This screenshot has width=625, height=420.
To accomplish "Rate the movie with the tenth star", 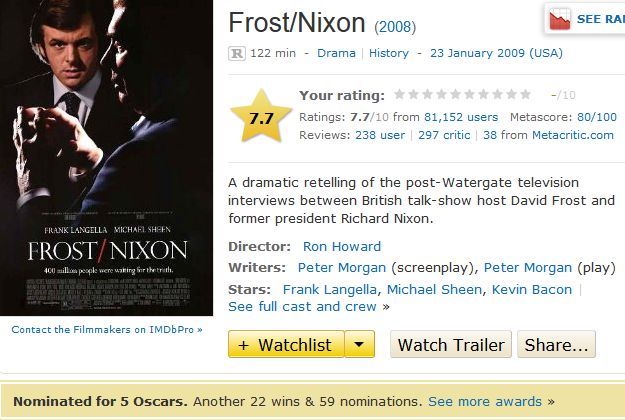I will 526,95.
